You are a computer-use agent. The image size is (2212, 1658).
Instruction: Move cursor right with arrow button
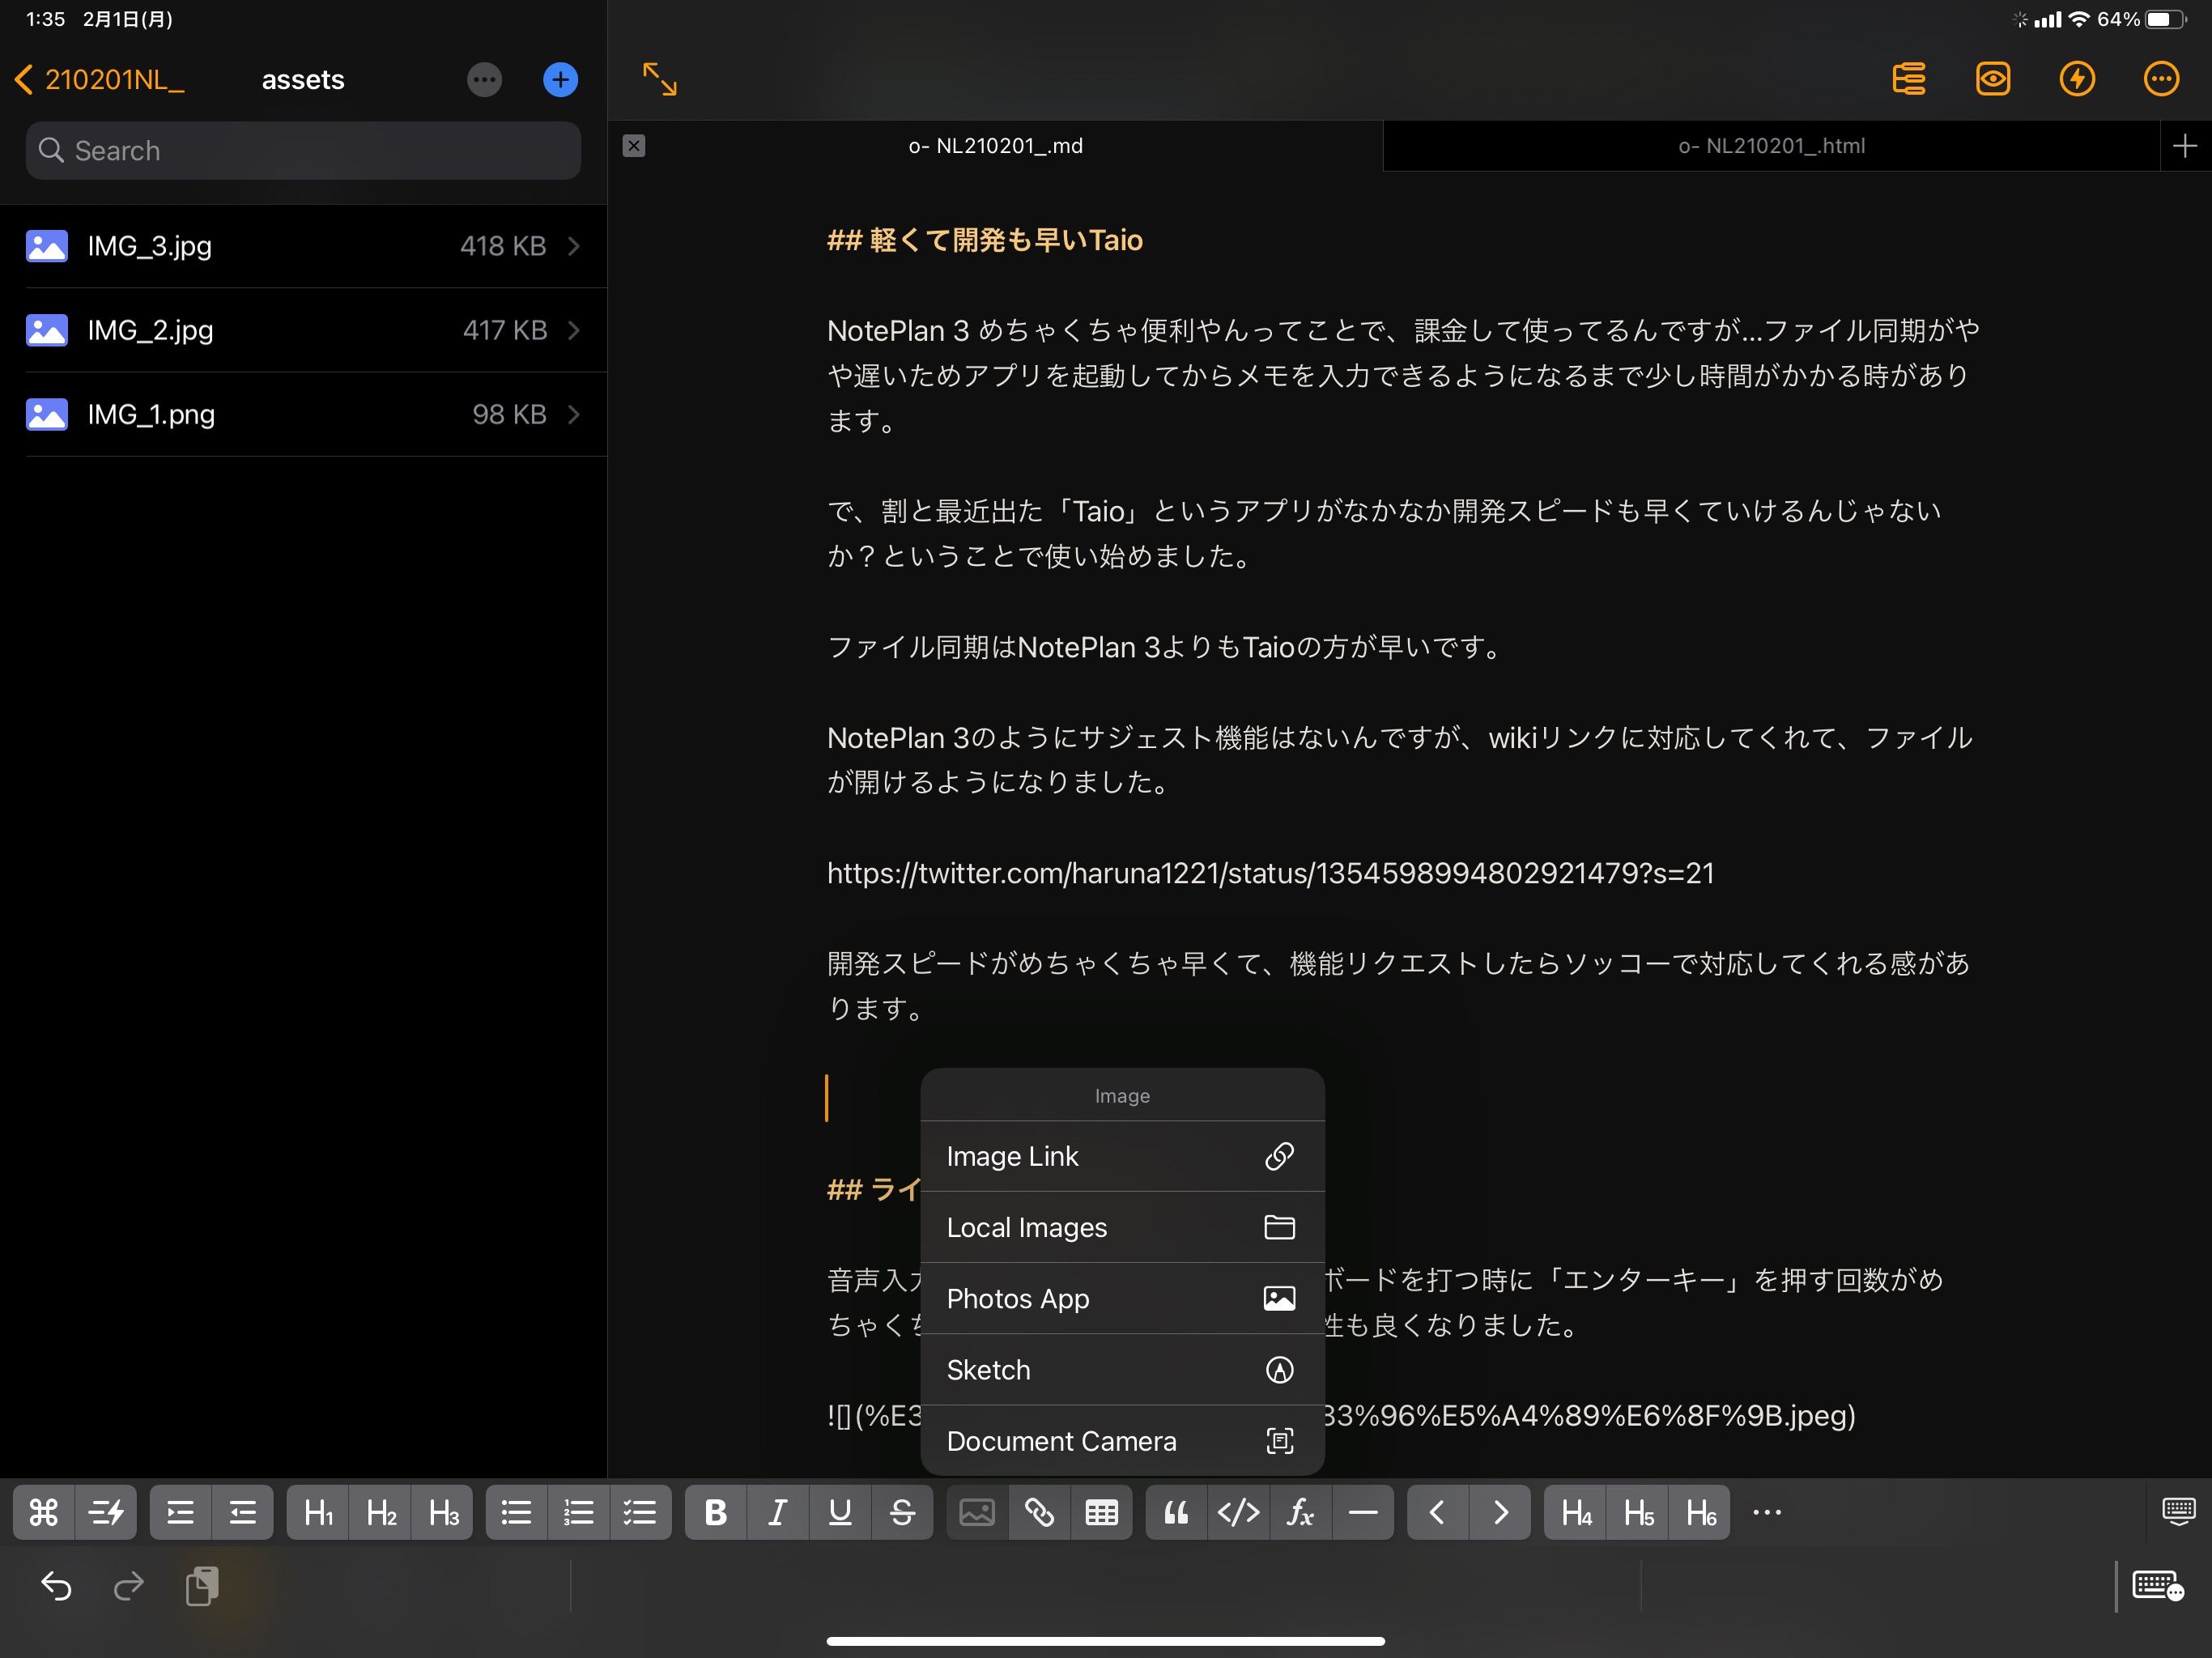click(x=1500, y=1512)
